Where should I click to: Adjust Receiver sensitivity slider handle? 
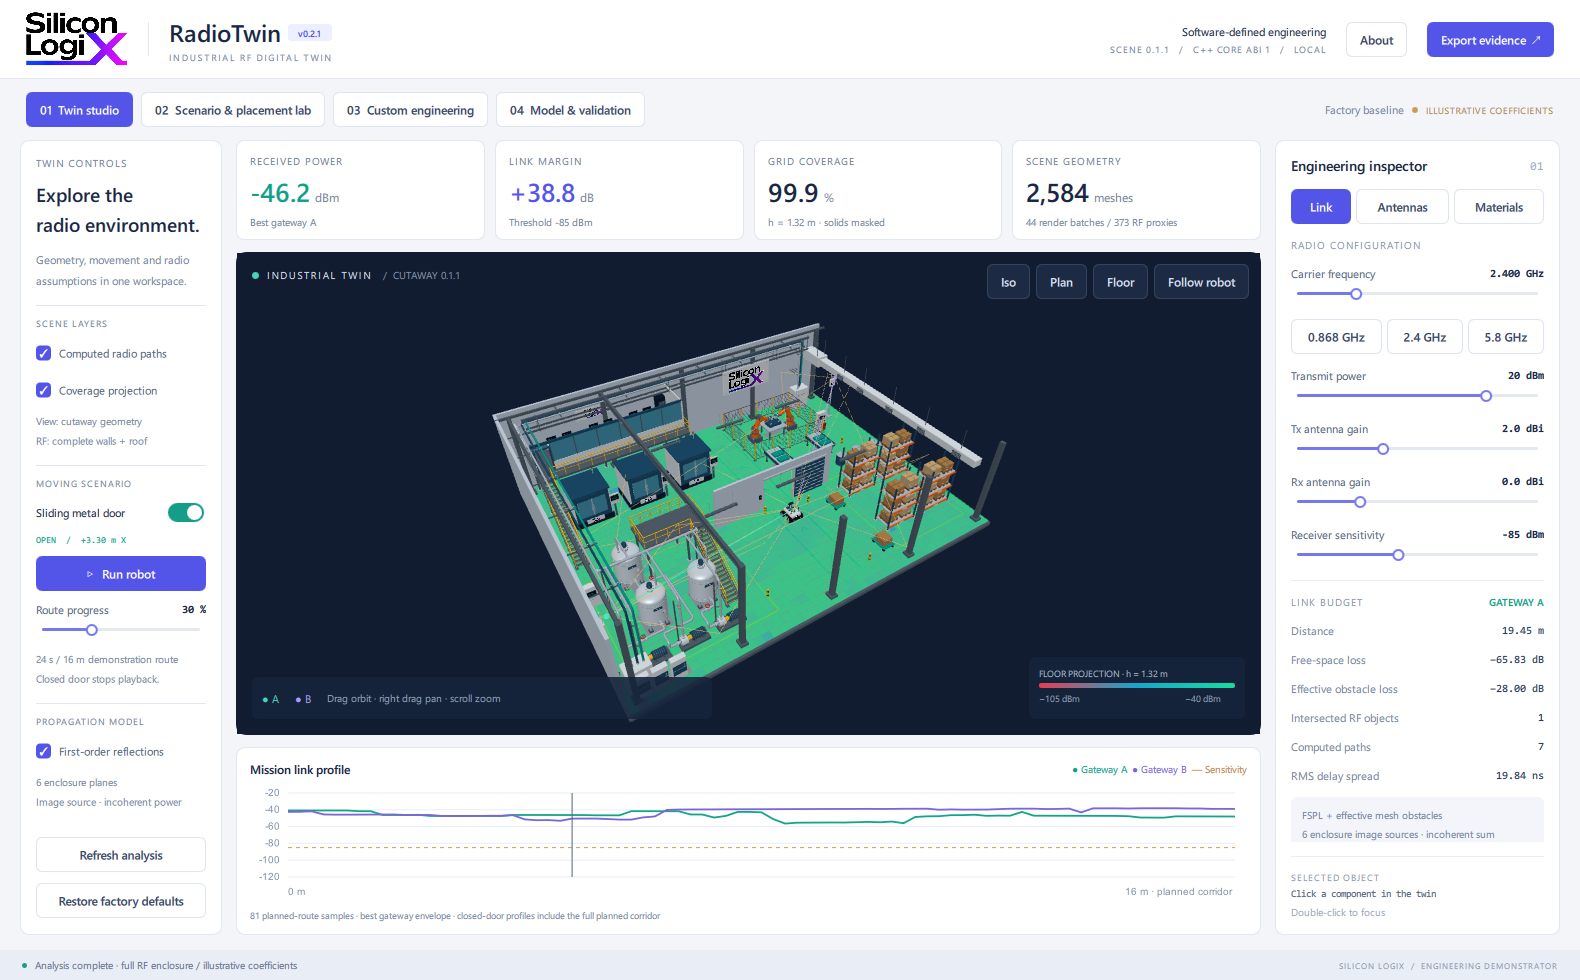click(x=1398, y=555)
